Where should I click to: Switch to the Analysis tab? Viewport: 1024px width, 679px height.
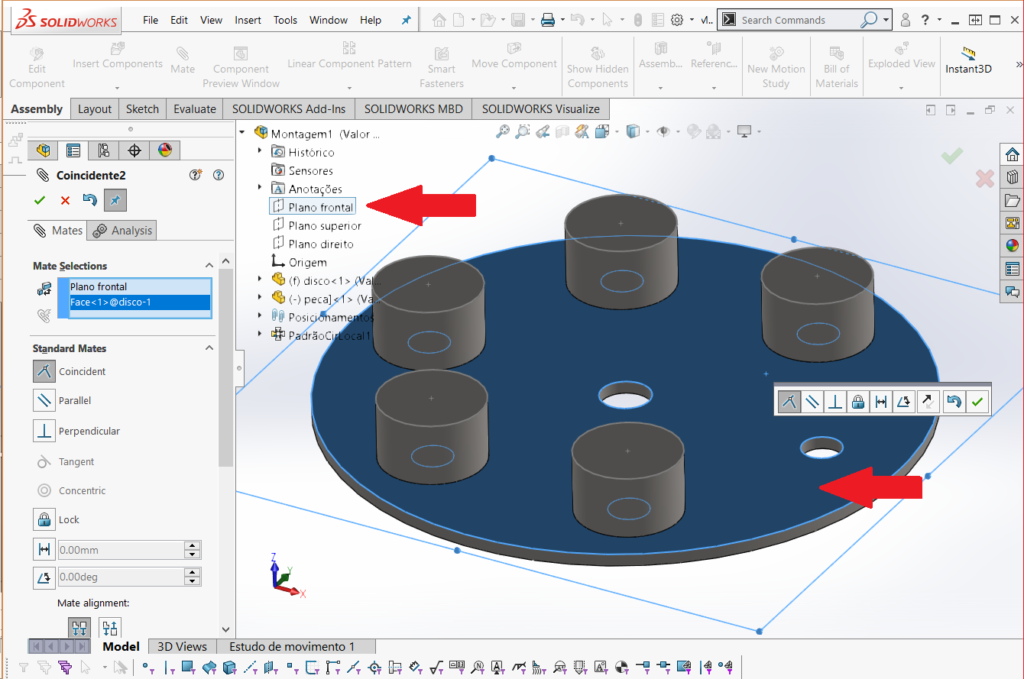pos(122,231)
